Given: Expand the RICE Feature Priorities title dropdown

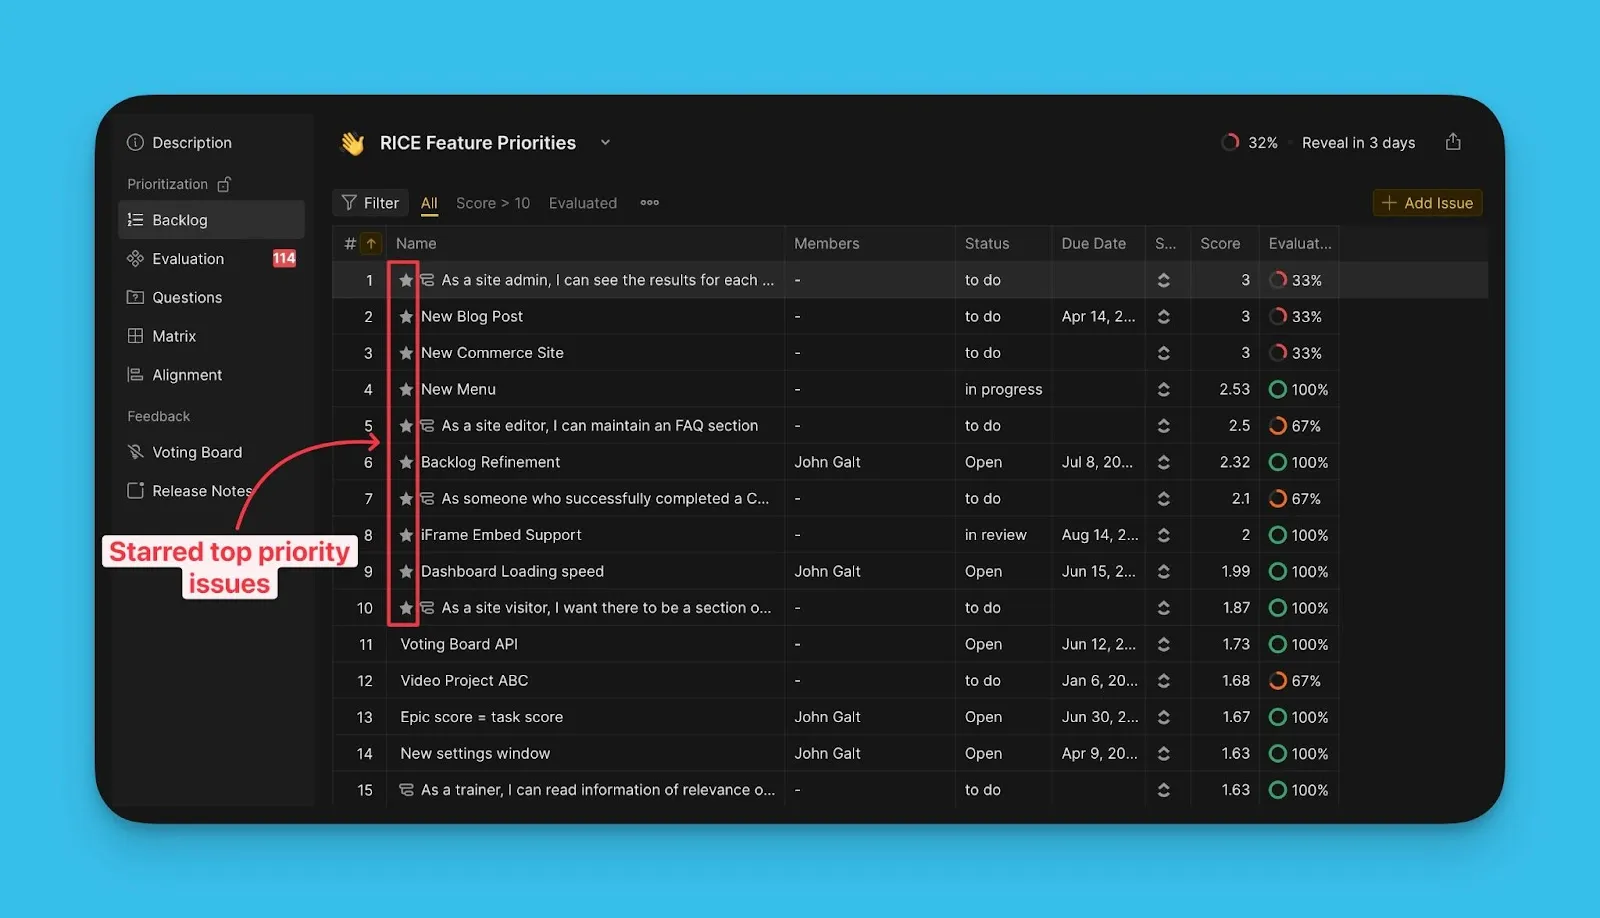Looking at the screenshot, I should (x=605, y=143).
